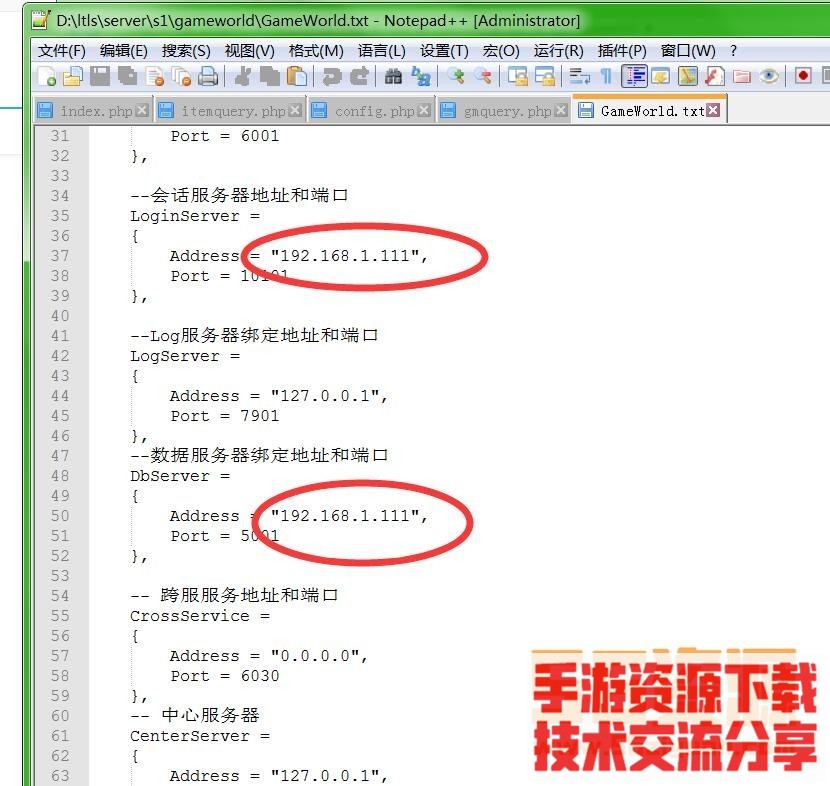The width and height of the screenshot is (830, 786).
Task: Open the 插件(P) menu
Action: 622,50
